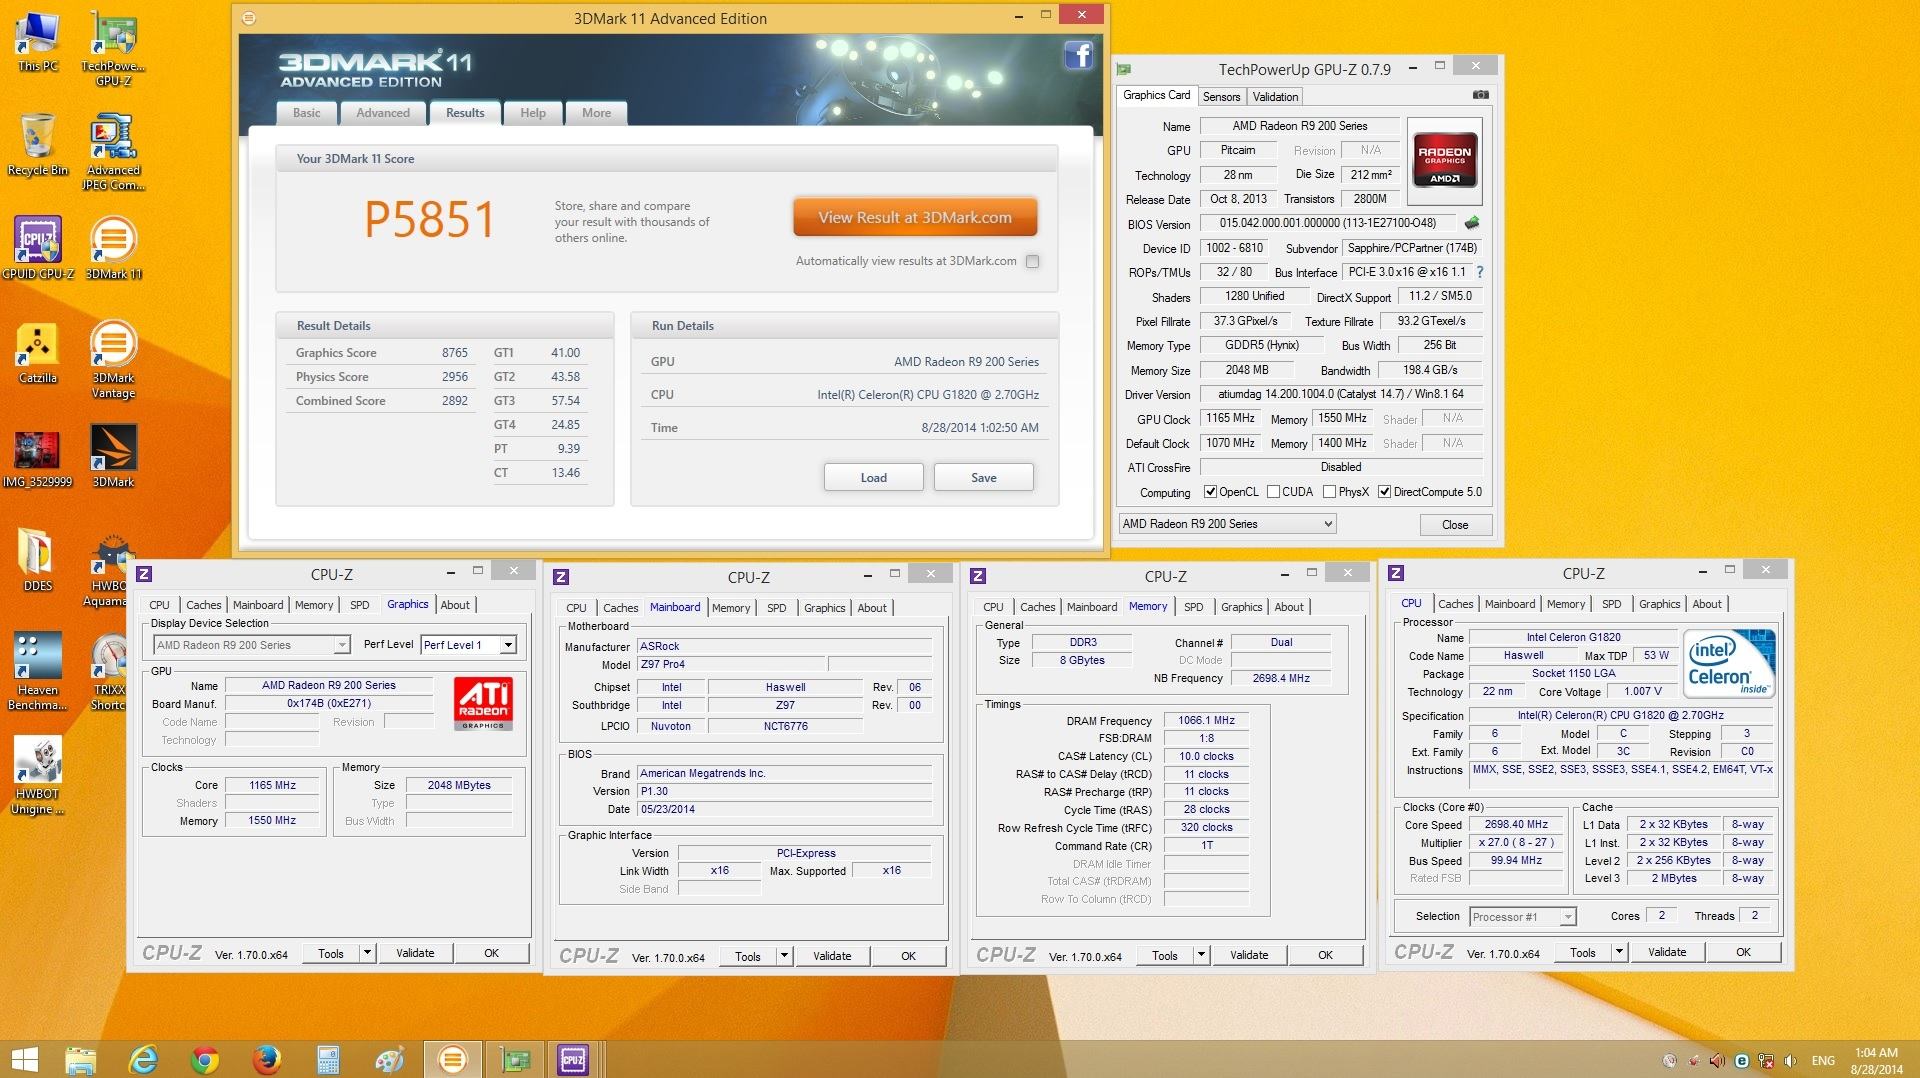Click the Intel Celeron logo in CPU-Z

point(1729,663)
